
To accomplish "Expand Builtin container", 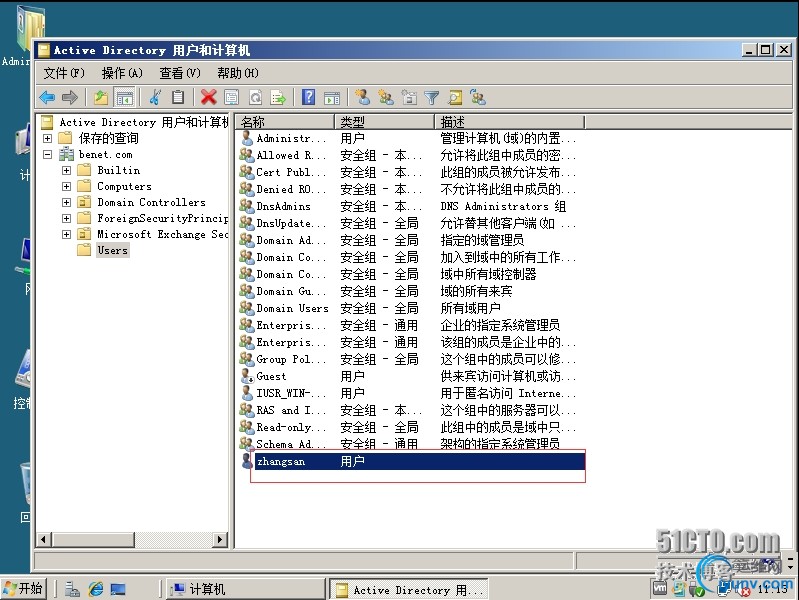I will point(66,170).
